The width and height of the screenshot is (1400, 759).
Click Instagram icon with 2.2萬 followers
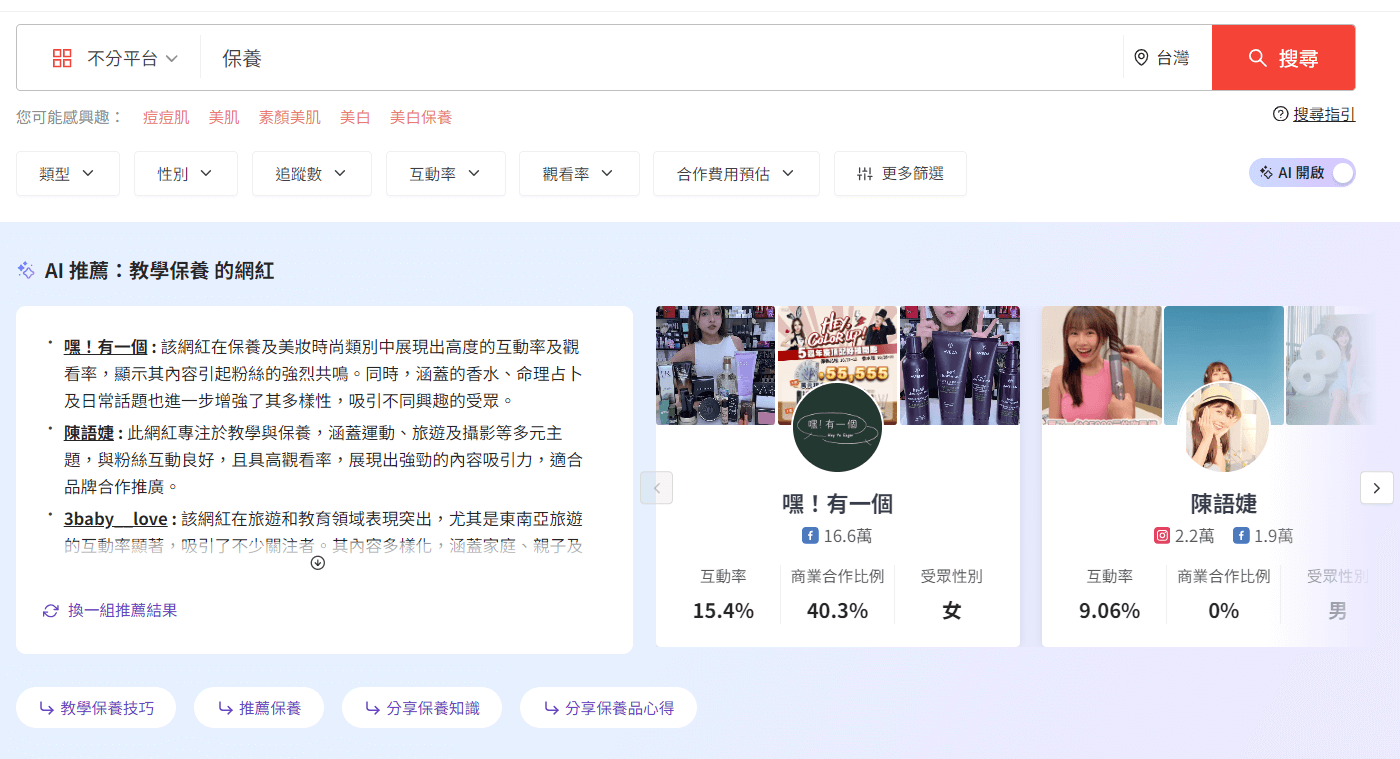coord(1162,536)
